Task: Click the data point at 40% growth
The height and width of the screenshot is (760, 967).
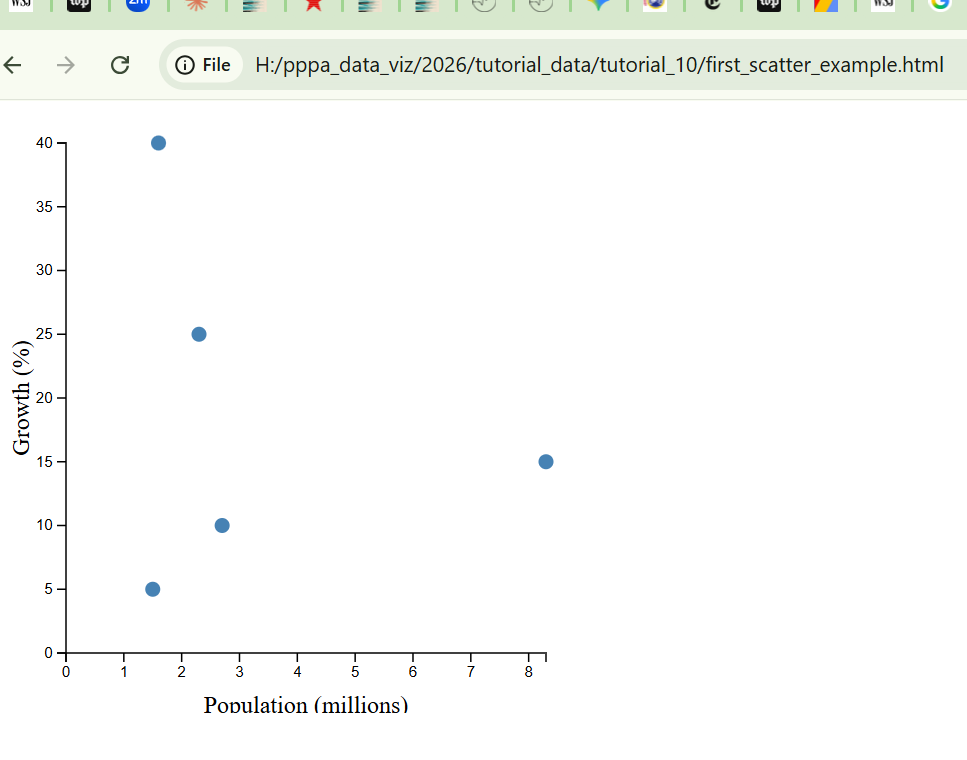Action: (158, 143)
